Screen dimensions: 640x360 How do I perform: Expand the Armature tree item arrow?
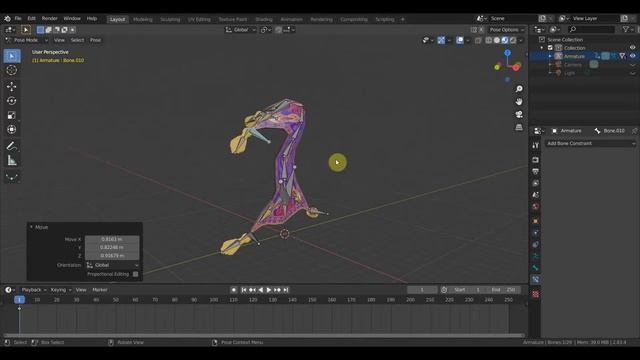[x=550, y=56]
